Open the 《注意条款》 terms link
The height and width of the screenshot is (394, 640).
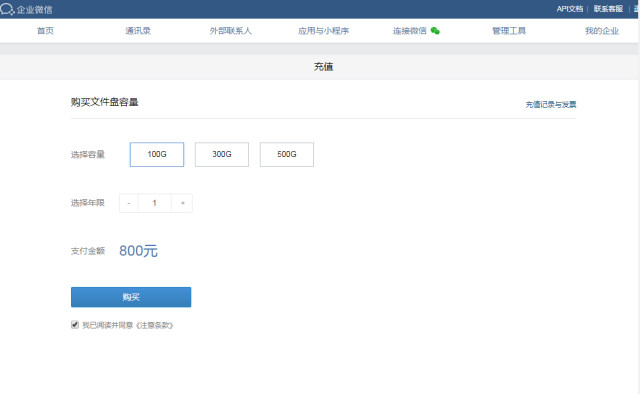point(154,325)
